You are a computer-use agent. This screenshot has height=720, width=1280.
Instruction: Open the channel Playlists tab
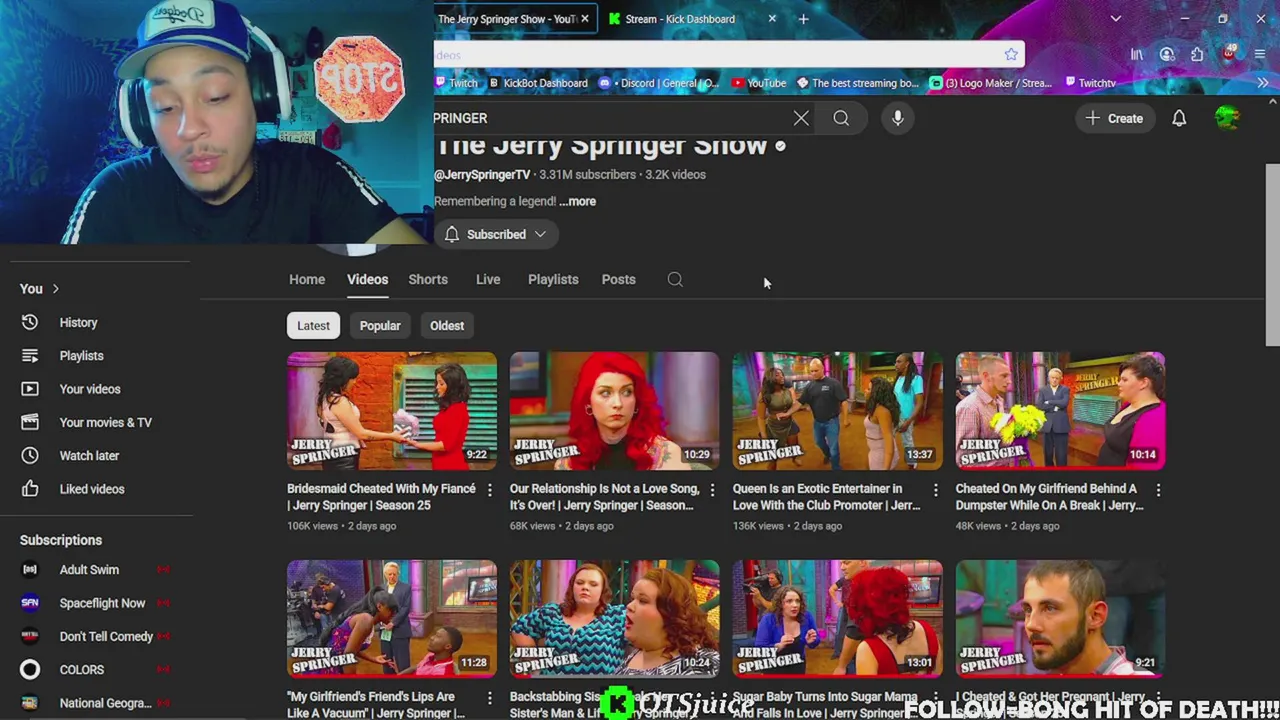[x=553, y=279]
